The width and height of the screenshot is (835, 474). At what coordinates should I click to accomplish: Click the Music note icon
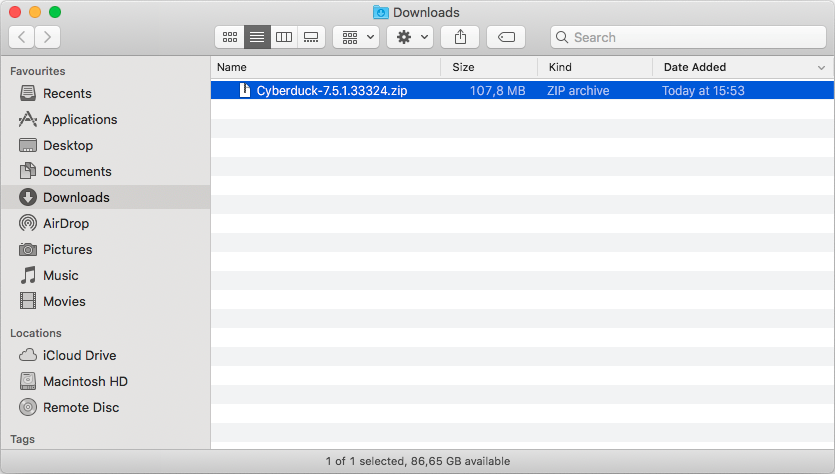[x=28, y=275]
